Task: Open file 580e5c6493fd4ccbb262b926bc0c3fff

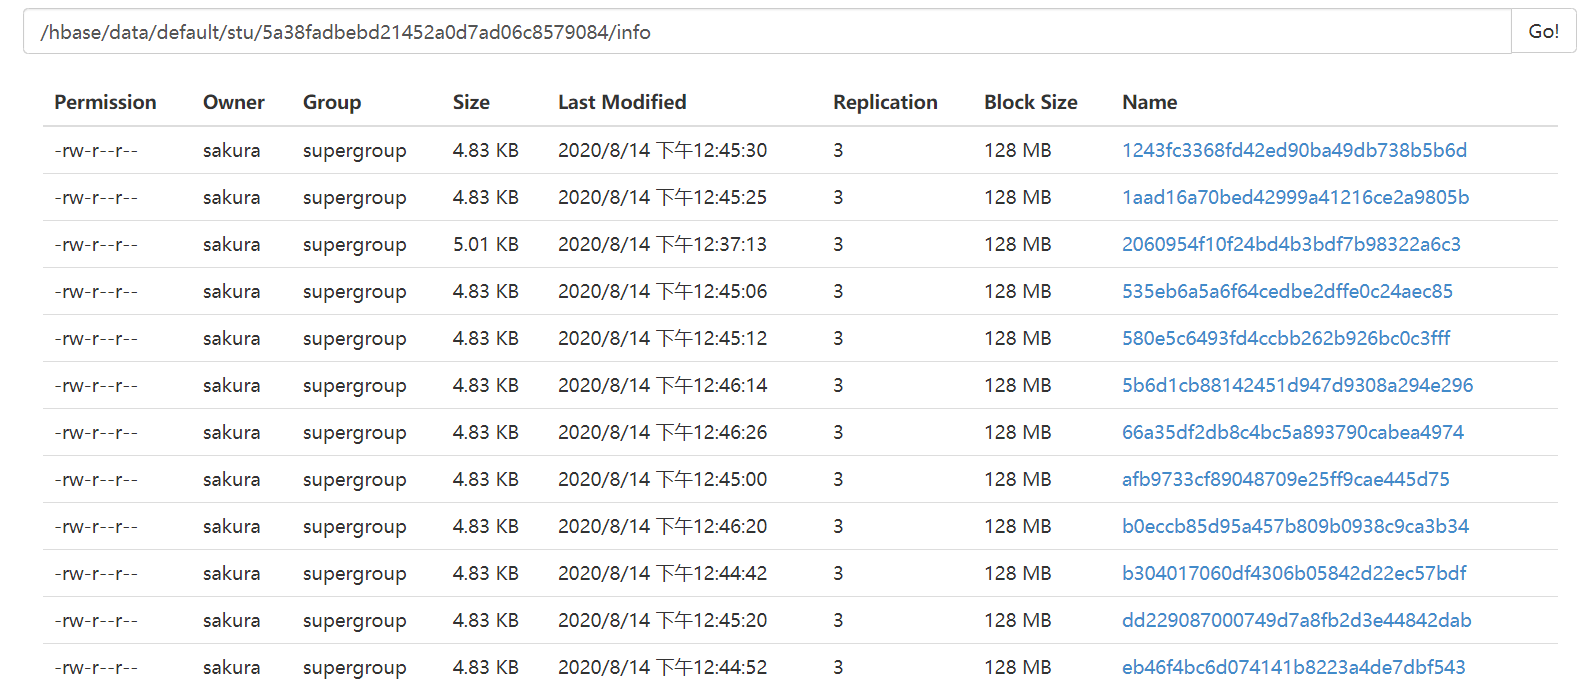Action: [1286, 338]
